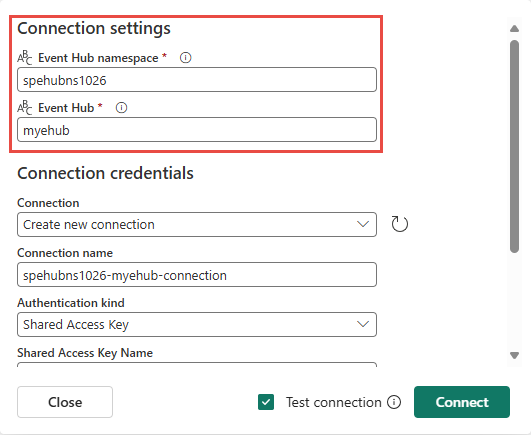Click the Connection name text field

pos(197,275)
